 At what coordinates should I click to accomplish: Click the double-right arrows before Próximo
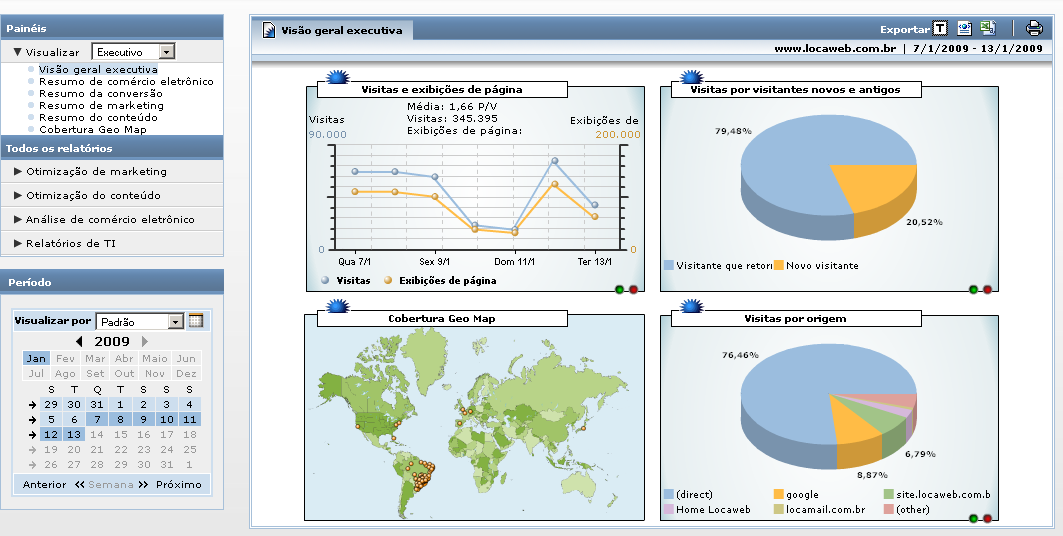tap(143, 485)
